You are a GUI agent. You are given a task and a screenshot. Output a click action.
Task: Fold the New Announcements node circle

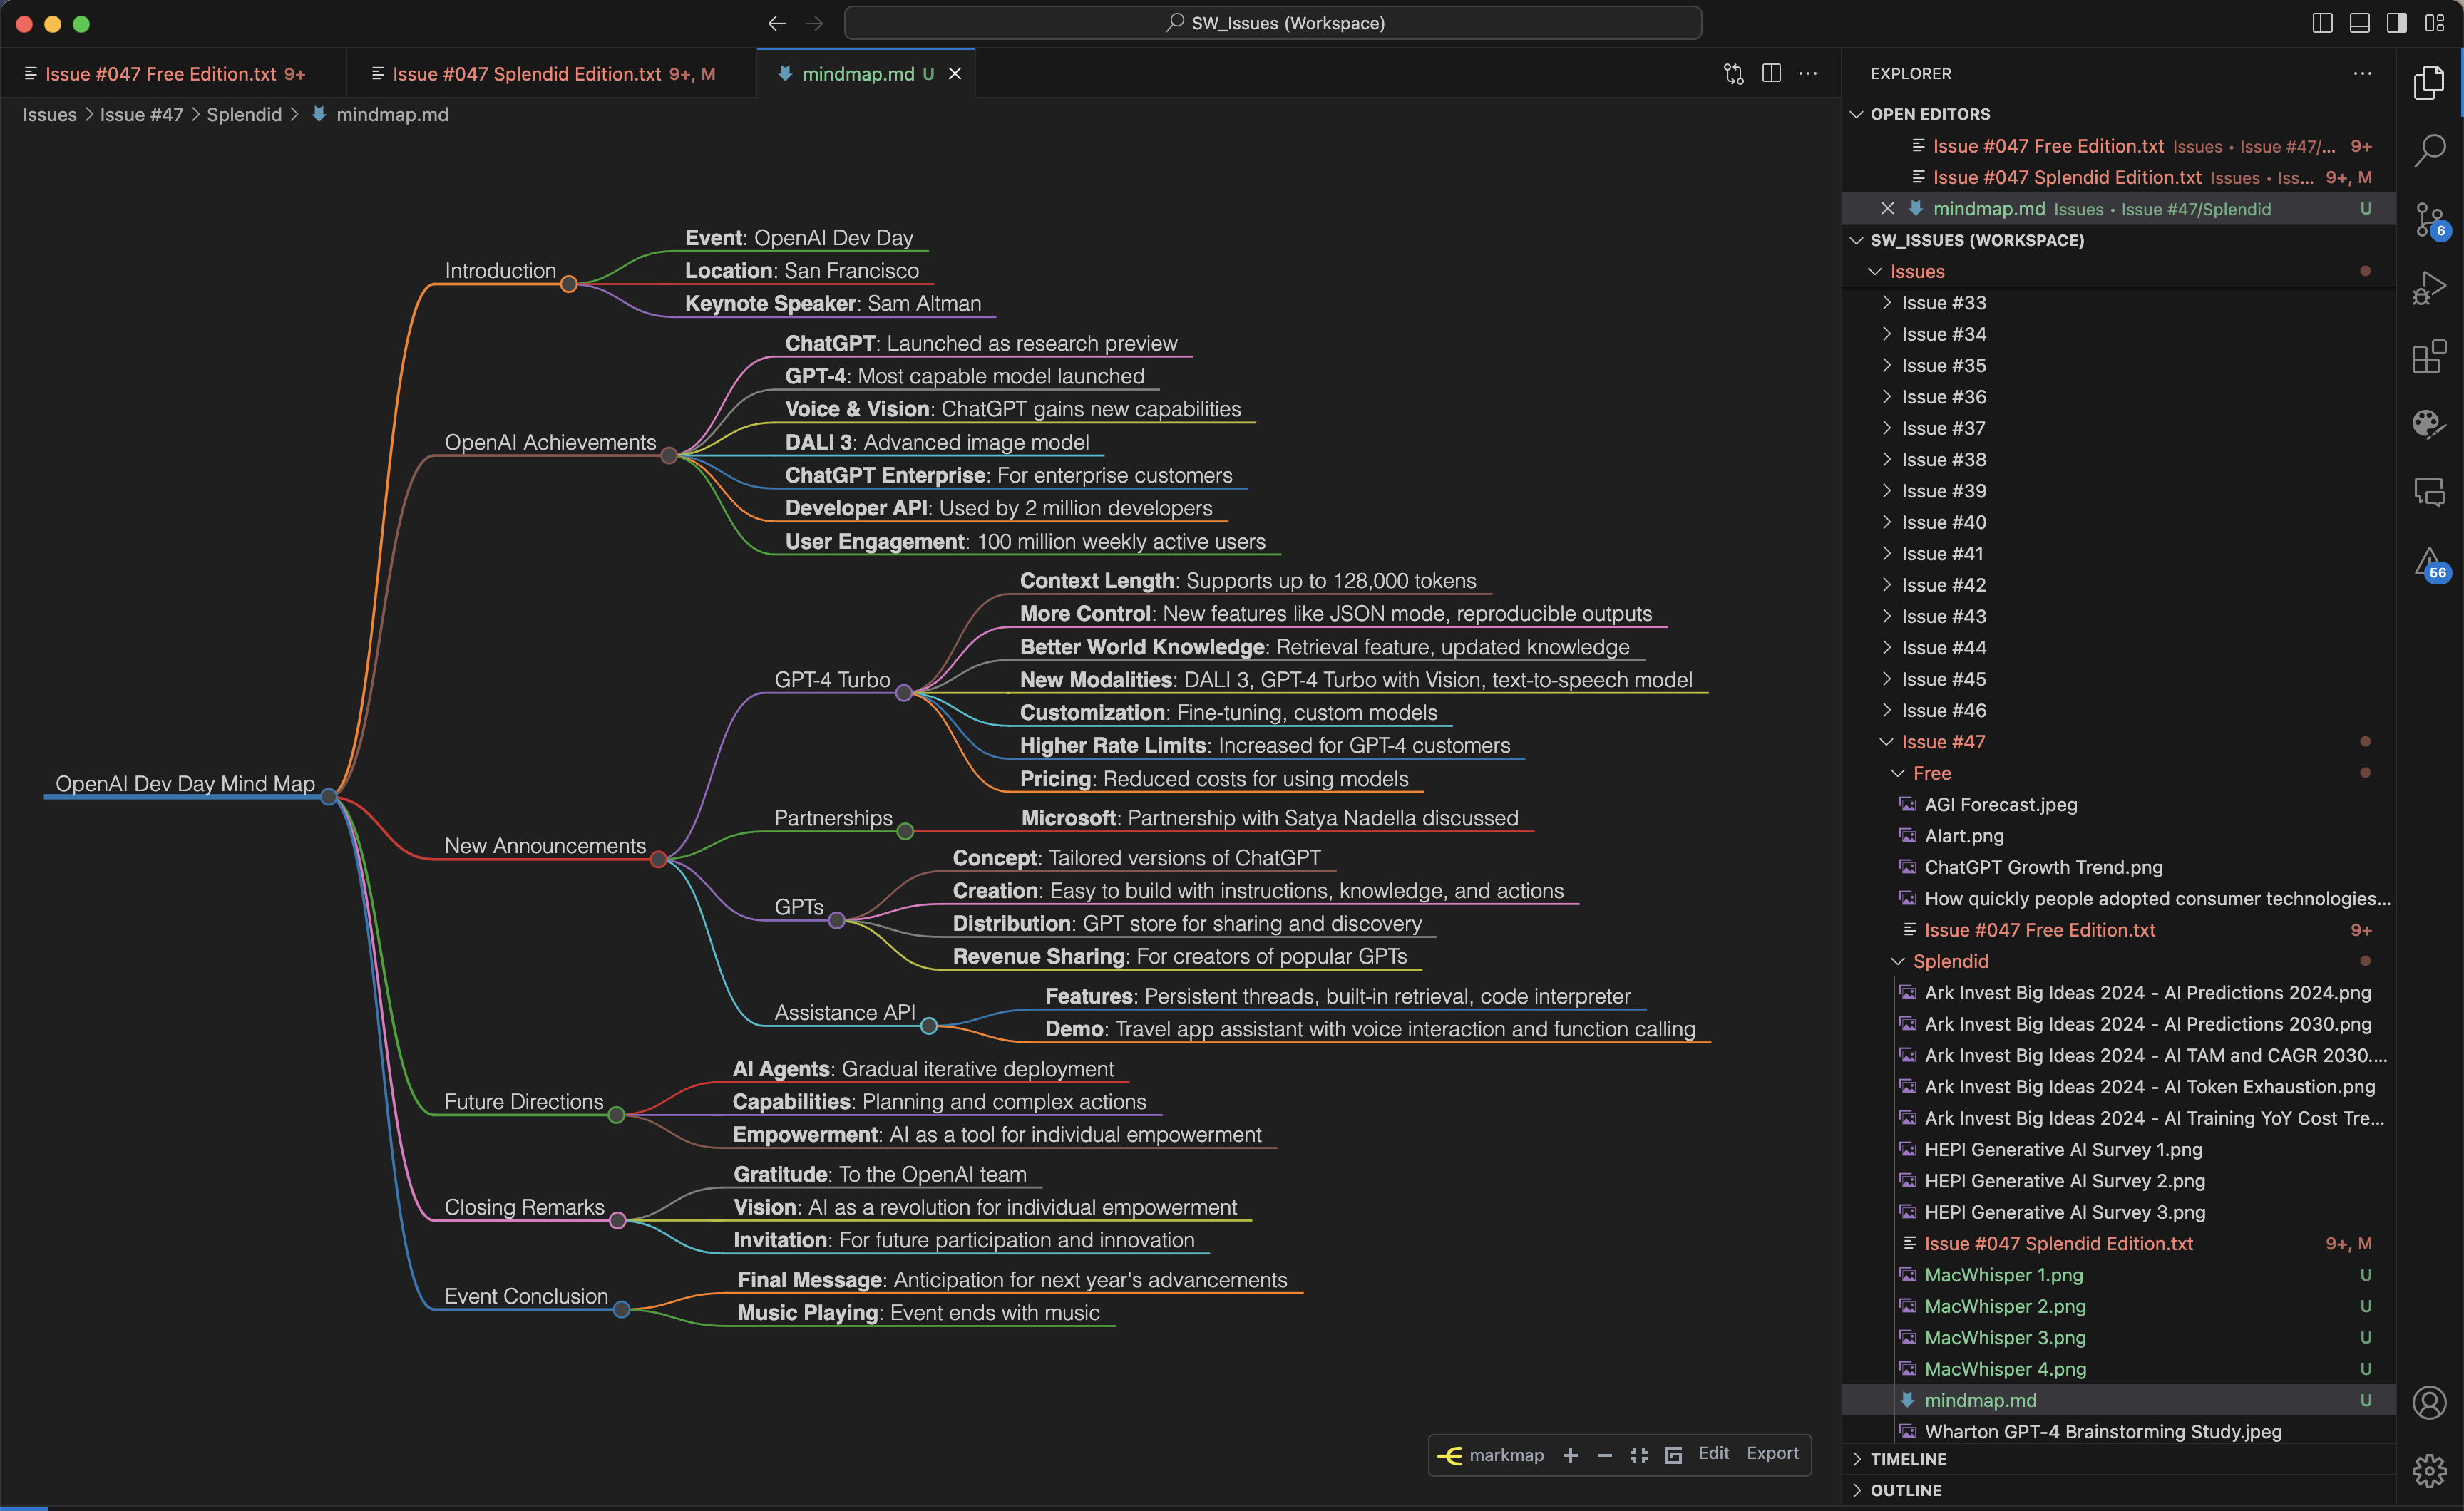pos(658,859)
